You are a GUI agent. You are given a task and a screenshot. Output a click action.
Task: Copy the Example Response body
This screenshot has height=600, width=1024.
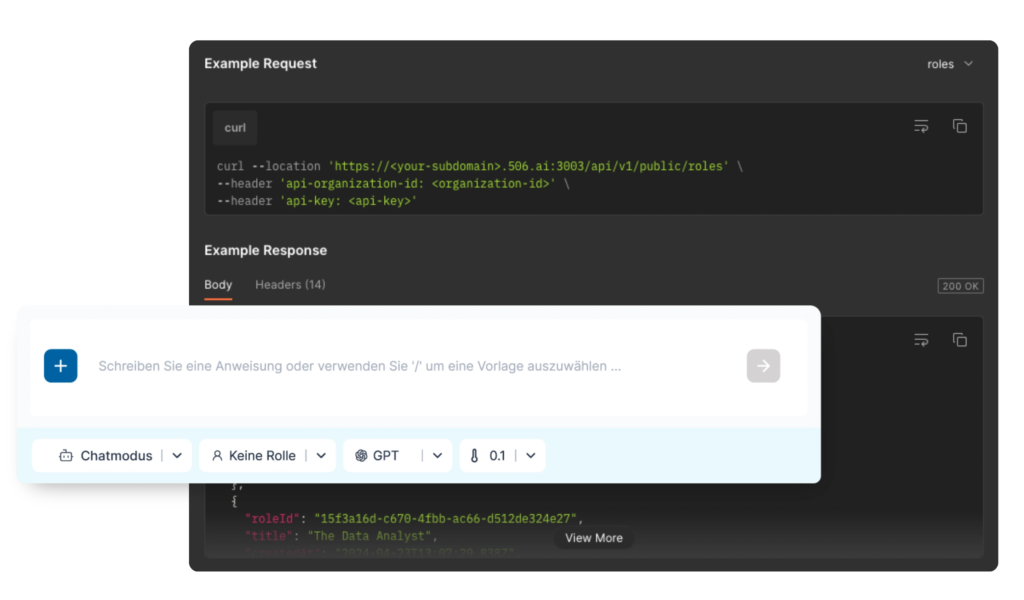pyautogui.click(x=959, y=340)
